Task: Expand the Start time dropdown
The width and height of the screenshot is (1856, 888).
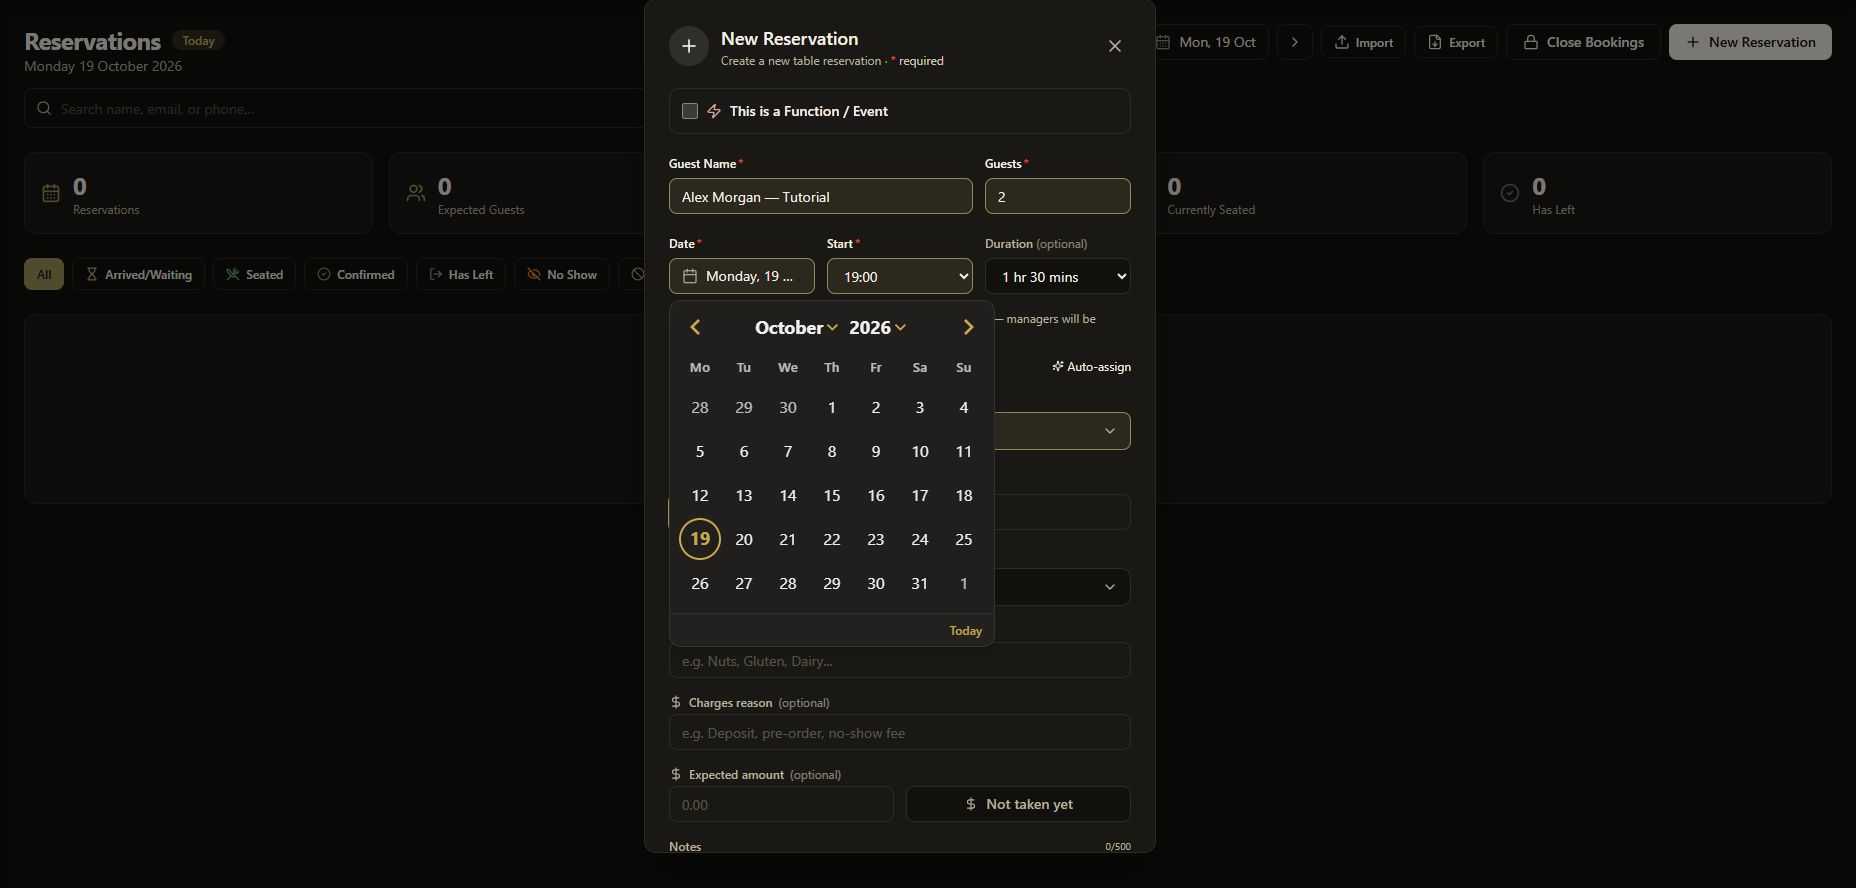Action: (900, 276)
